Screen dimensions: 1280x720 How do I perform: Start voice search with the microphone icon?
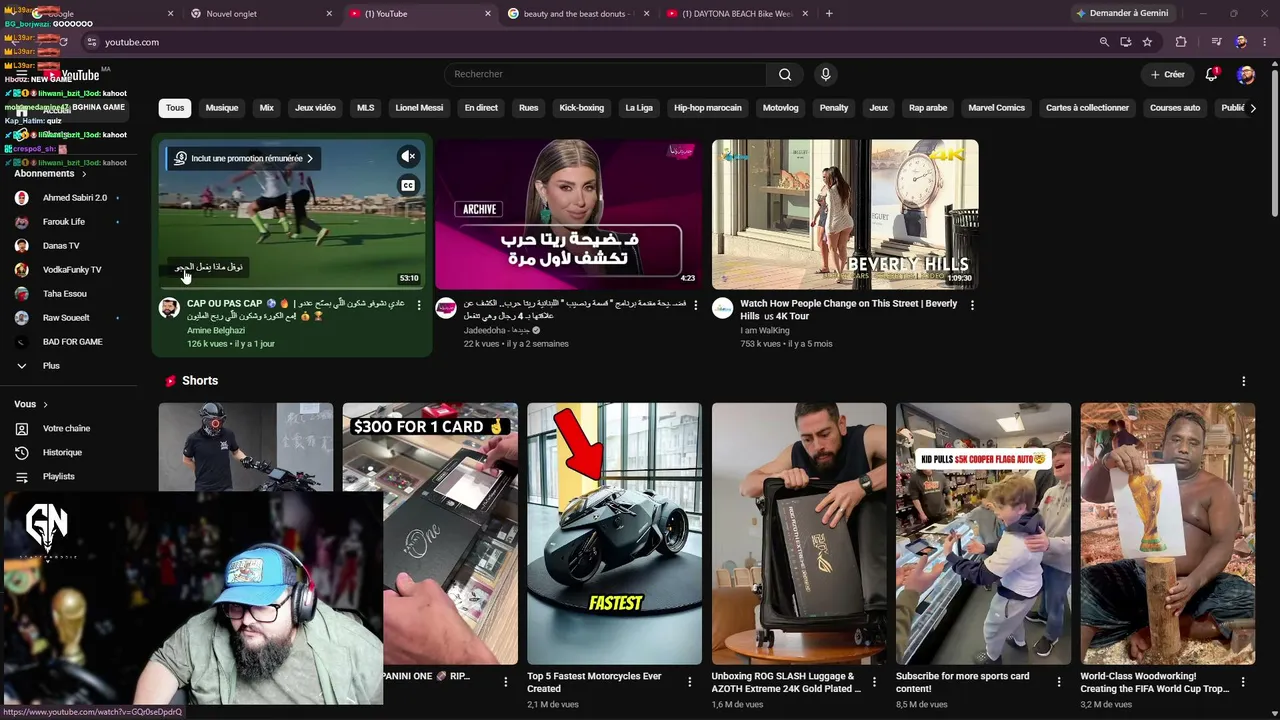(x=825, y=74)
